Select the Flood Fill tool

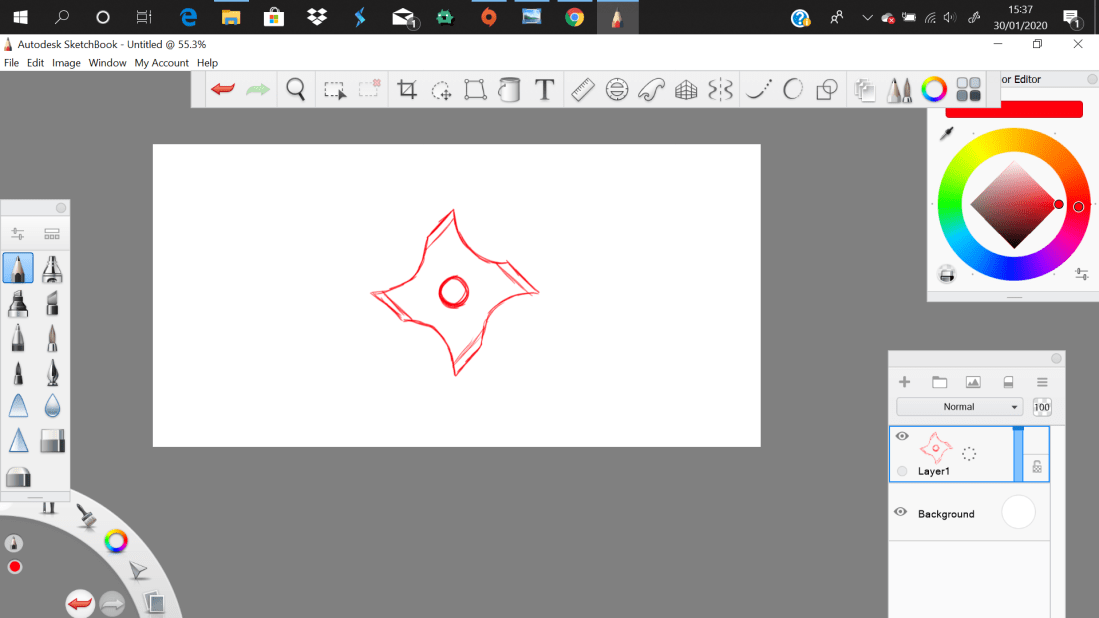(x=509, y=89)
